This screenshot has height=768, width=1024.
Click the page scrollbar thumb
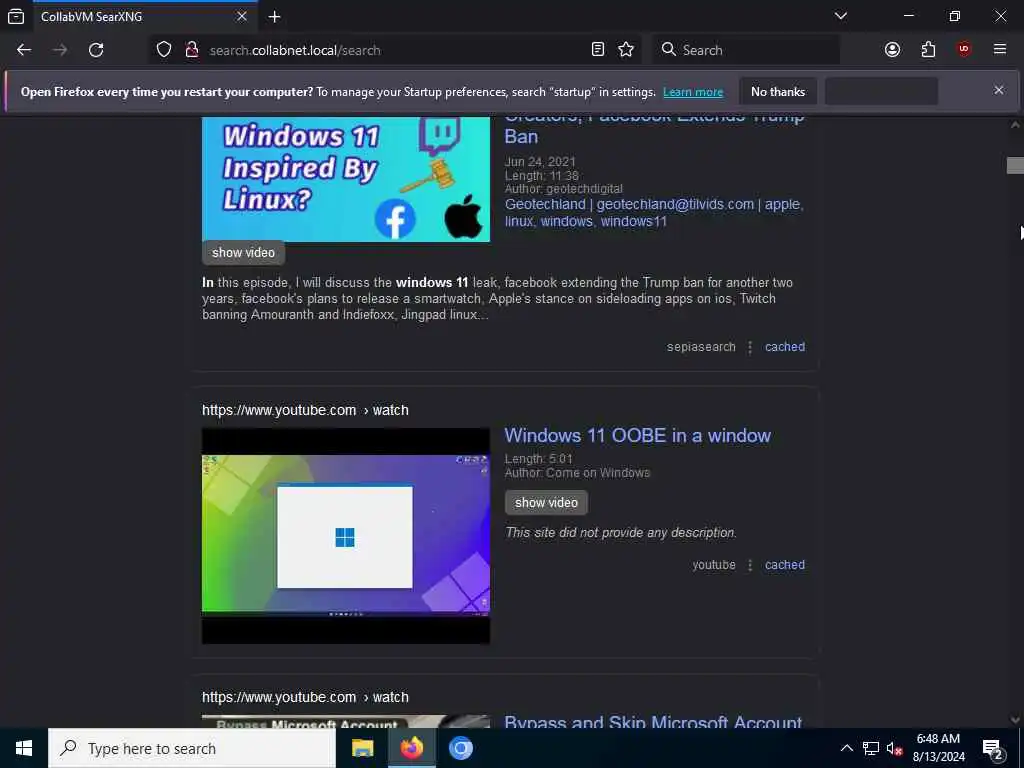[1015, 165]
